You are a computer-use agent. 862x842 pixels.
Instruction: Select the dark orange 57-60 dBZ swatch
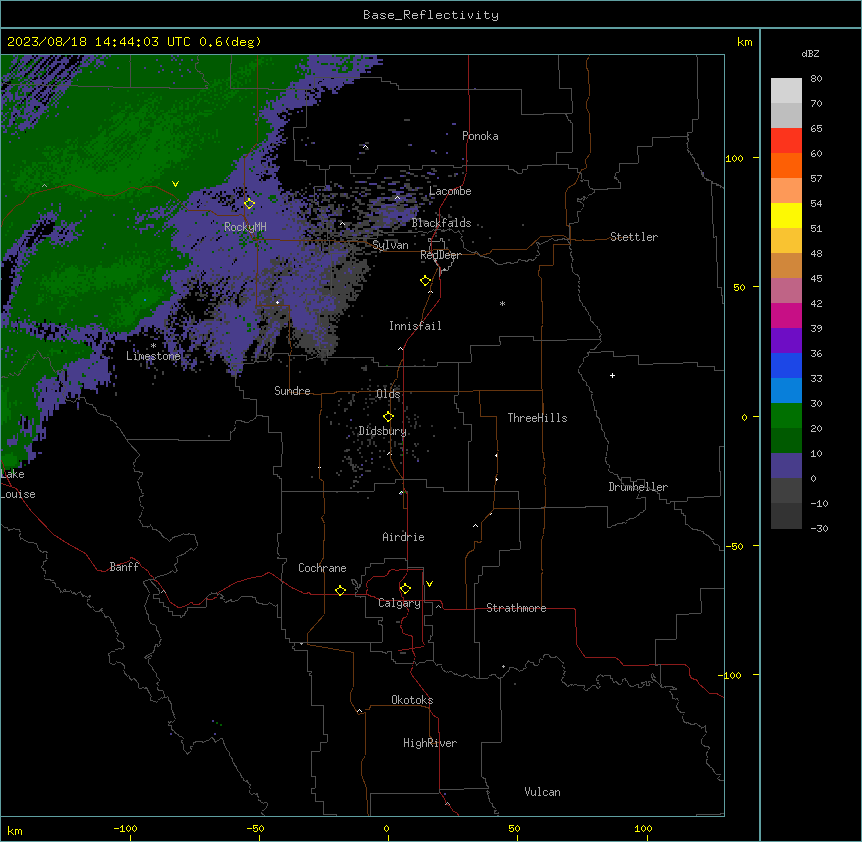(786, 165)
